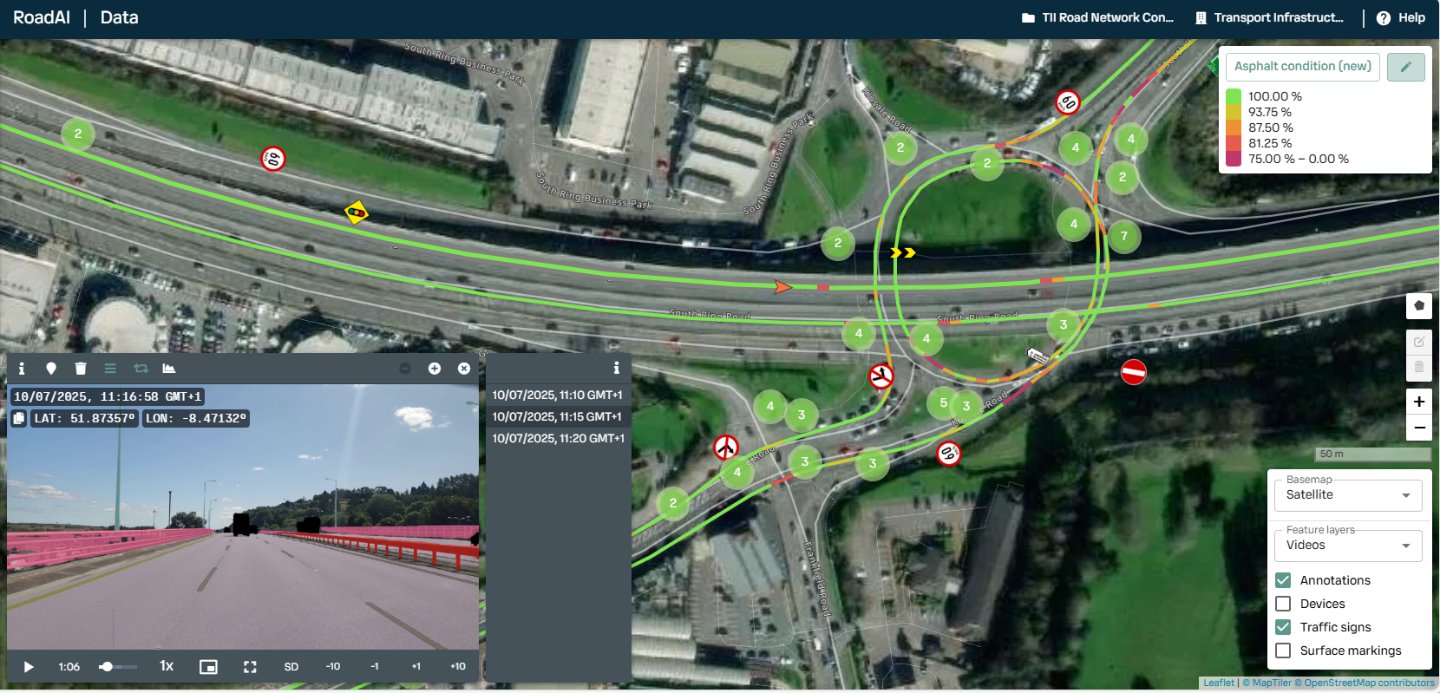
Task: Select recording 10/07/2025, 11:10 GMT+1
Action: [x=558, y=395]
